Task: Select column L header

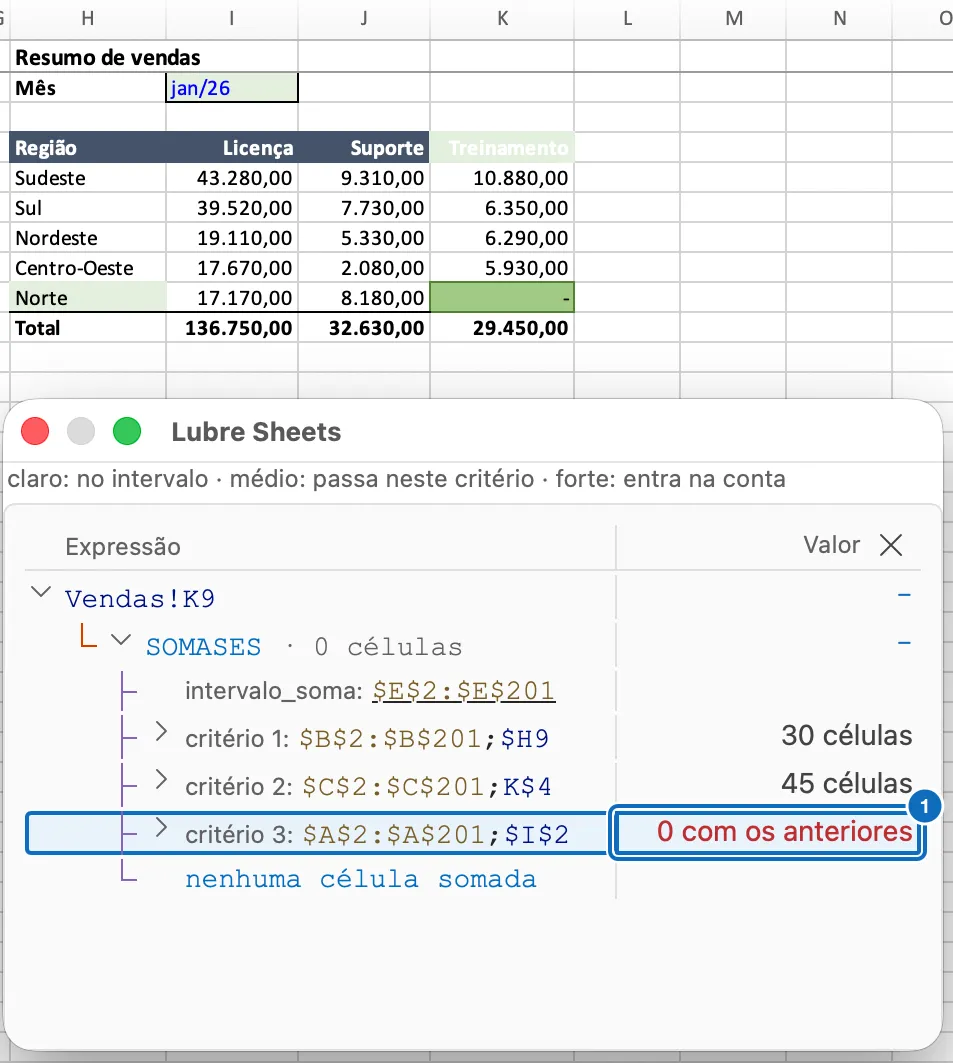Action: coord(628,18)
